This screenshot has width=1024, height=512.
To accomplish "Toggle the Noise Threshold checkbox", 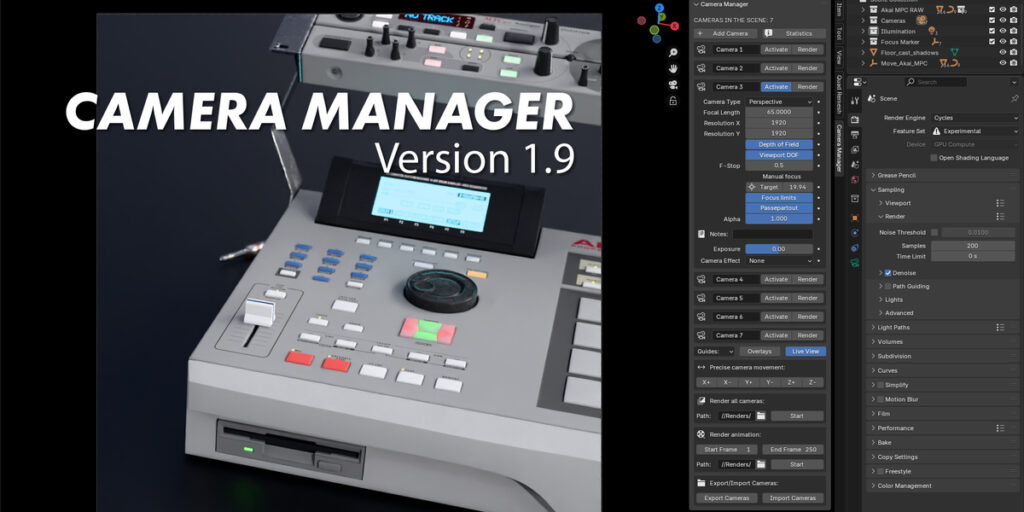I will click(x=935, y=232).
